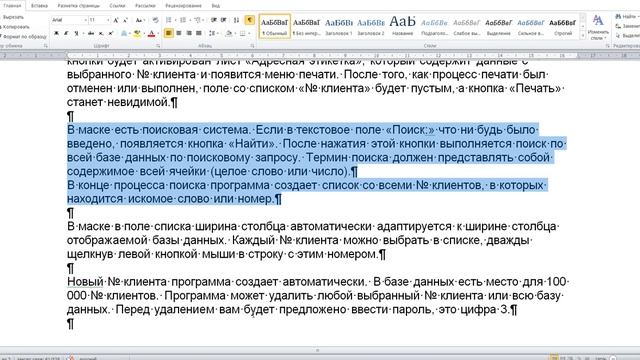Open the Clipboard pane launcher
Image resolution: width=640 pixels, height=360 pixels.
[45, 46]
